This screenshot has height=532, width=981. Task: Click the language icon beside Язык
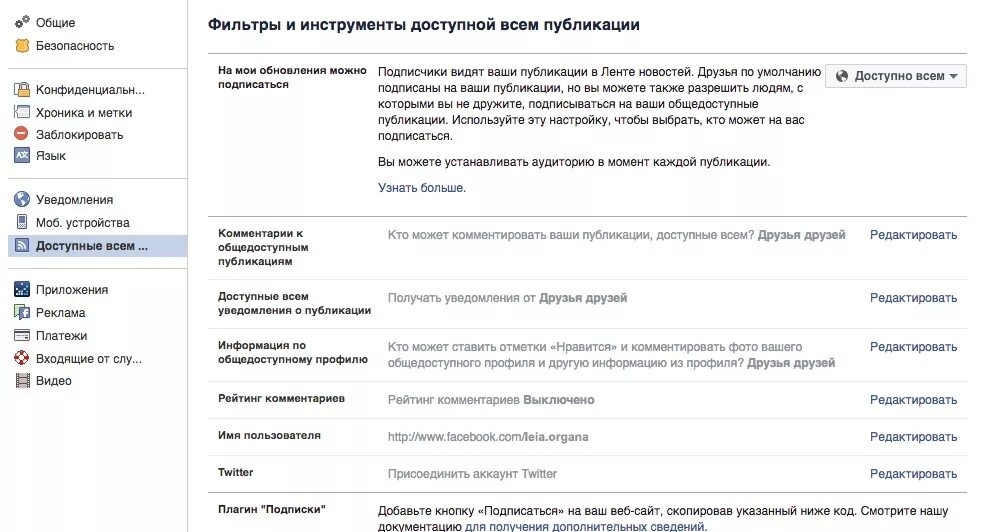click(22, 155)
